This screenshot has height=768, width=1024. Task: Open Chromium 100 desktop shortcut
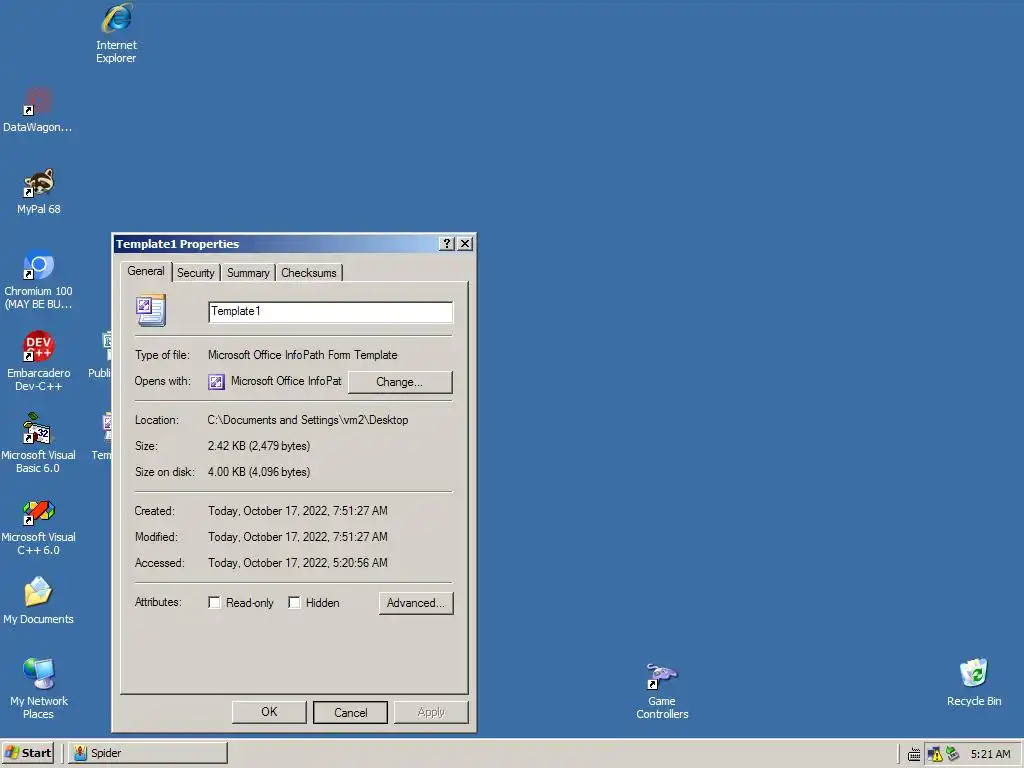pyautogui.click(x=39, y=281)
